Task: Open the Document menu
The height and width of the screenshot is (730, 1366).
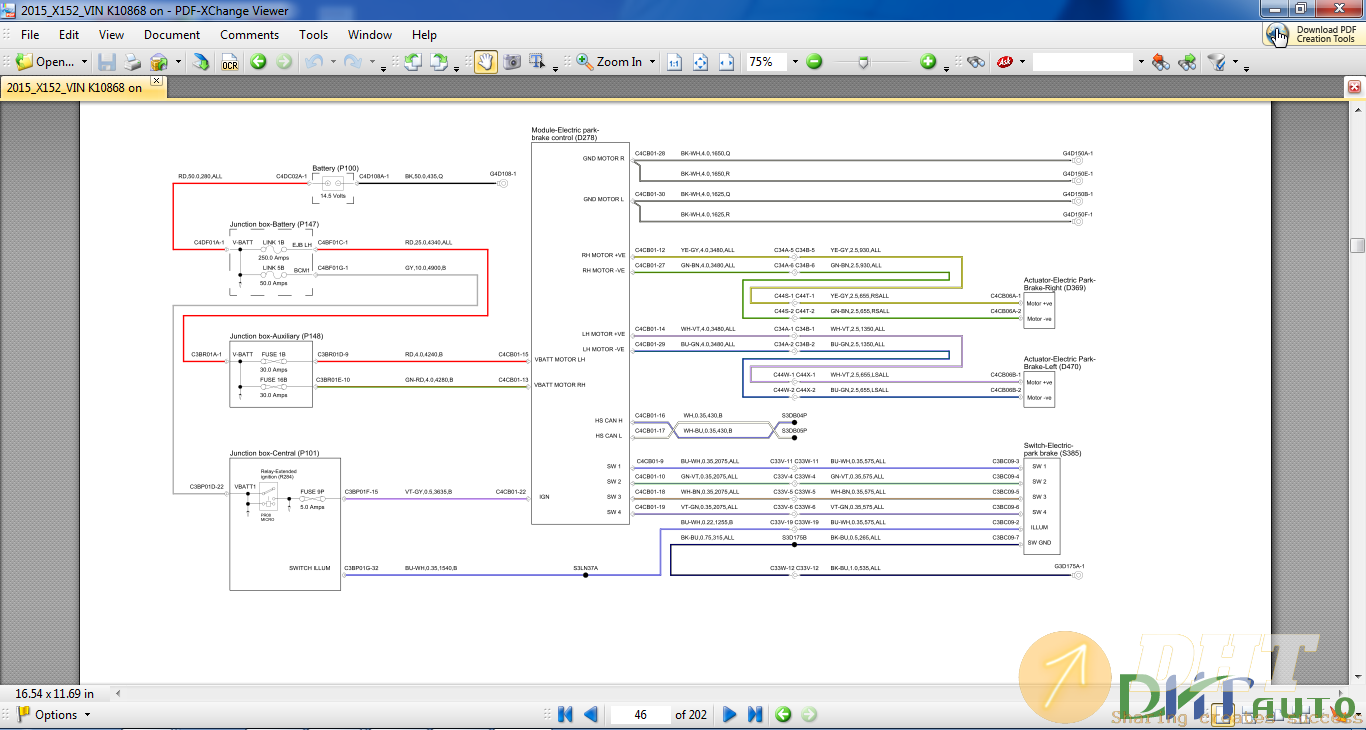Action: [x=172, y=34]
